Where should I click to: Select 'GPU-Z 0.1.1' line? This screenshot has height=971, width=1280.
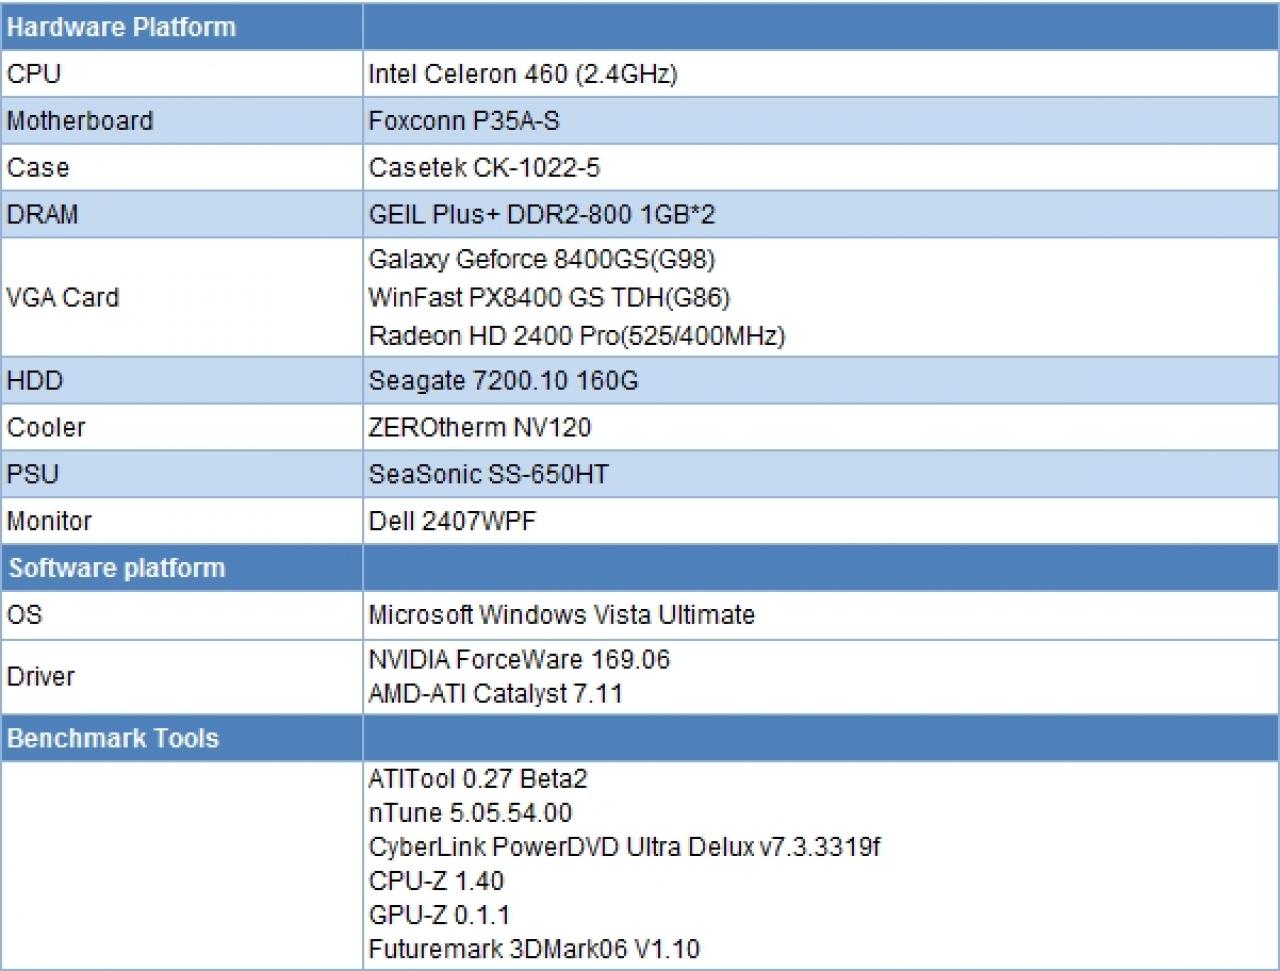pyautogui.click(x=439, y=915)
